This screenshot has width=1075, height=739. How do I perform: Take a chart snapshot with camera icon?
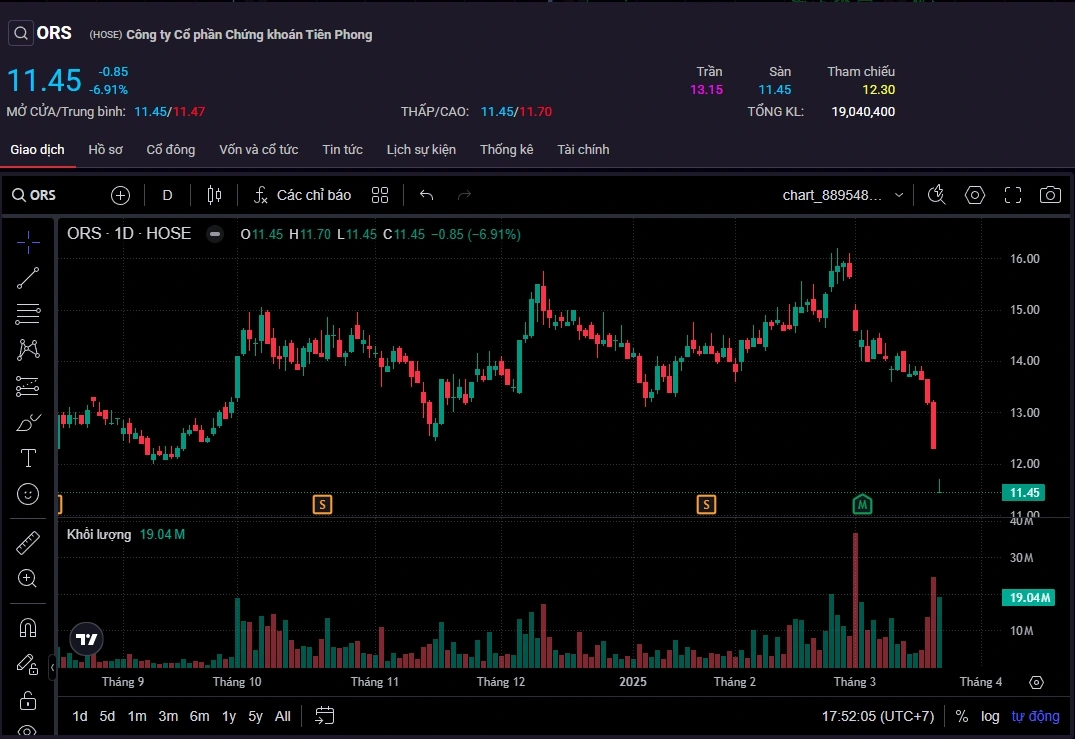coord(1050,195)
